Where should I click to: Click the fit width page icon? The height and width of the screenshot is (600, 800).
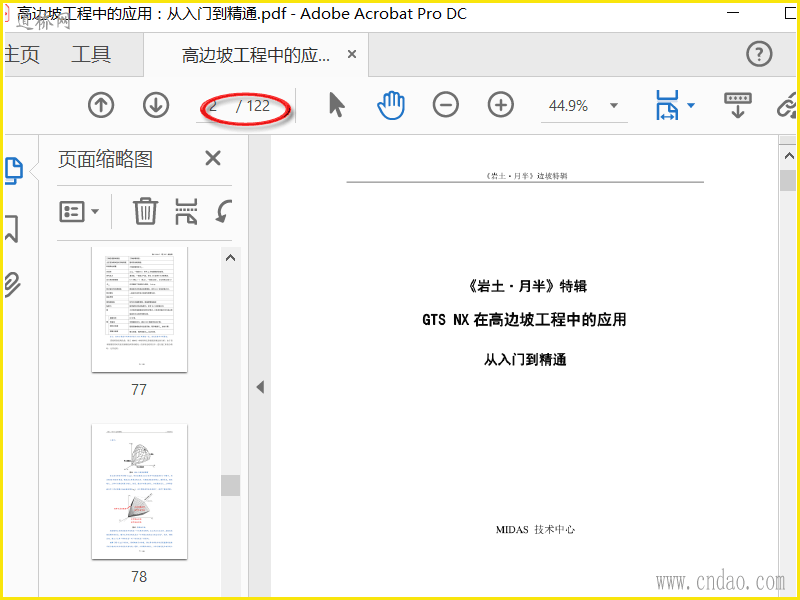(x=667, y=105)
